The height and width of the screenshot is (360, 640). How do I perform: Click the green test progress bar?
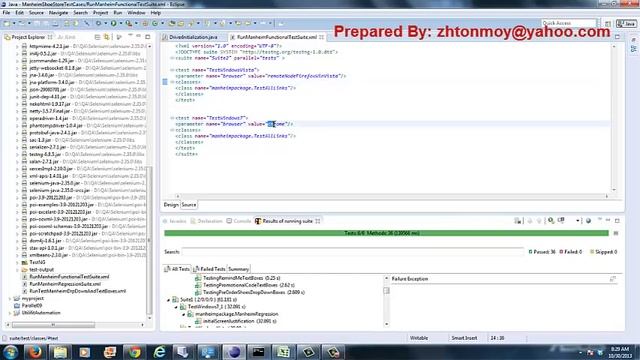(x=386, y=233)
